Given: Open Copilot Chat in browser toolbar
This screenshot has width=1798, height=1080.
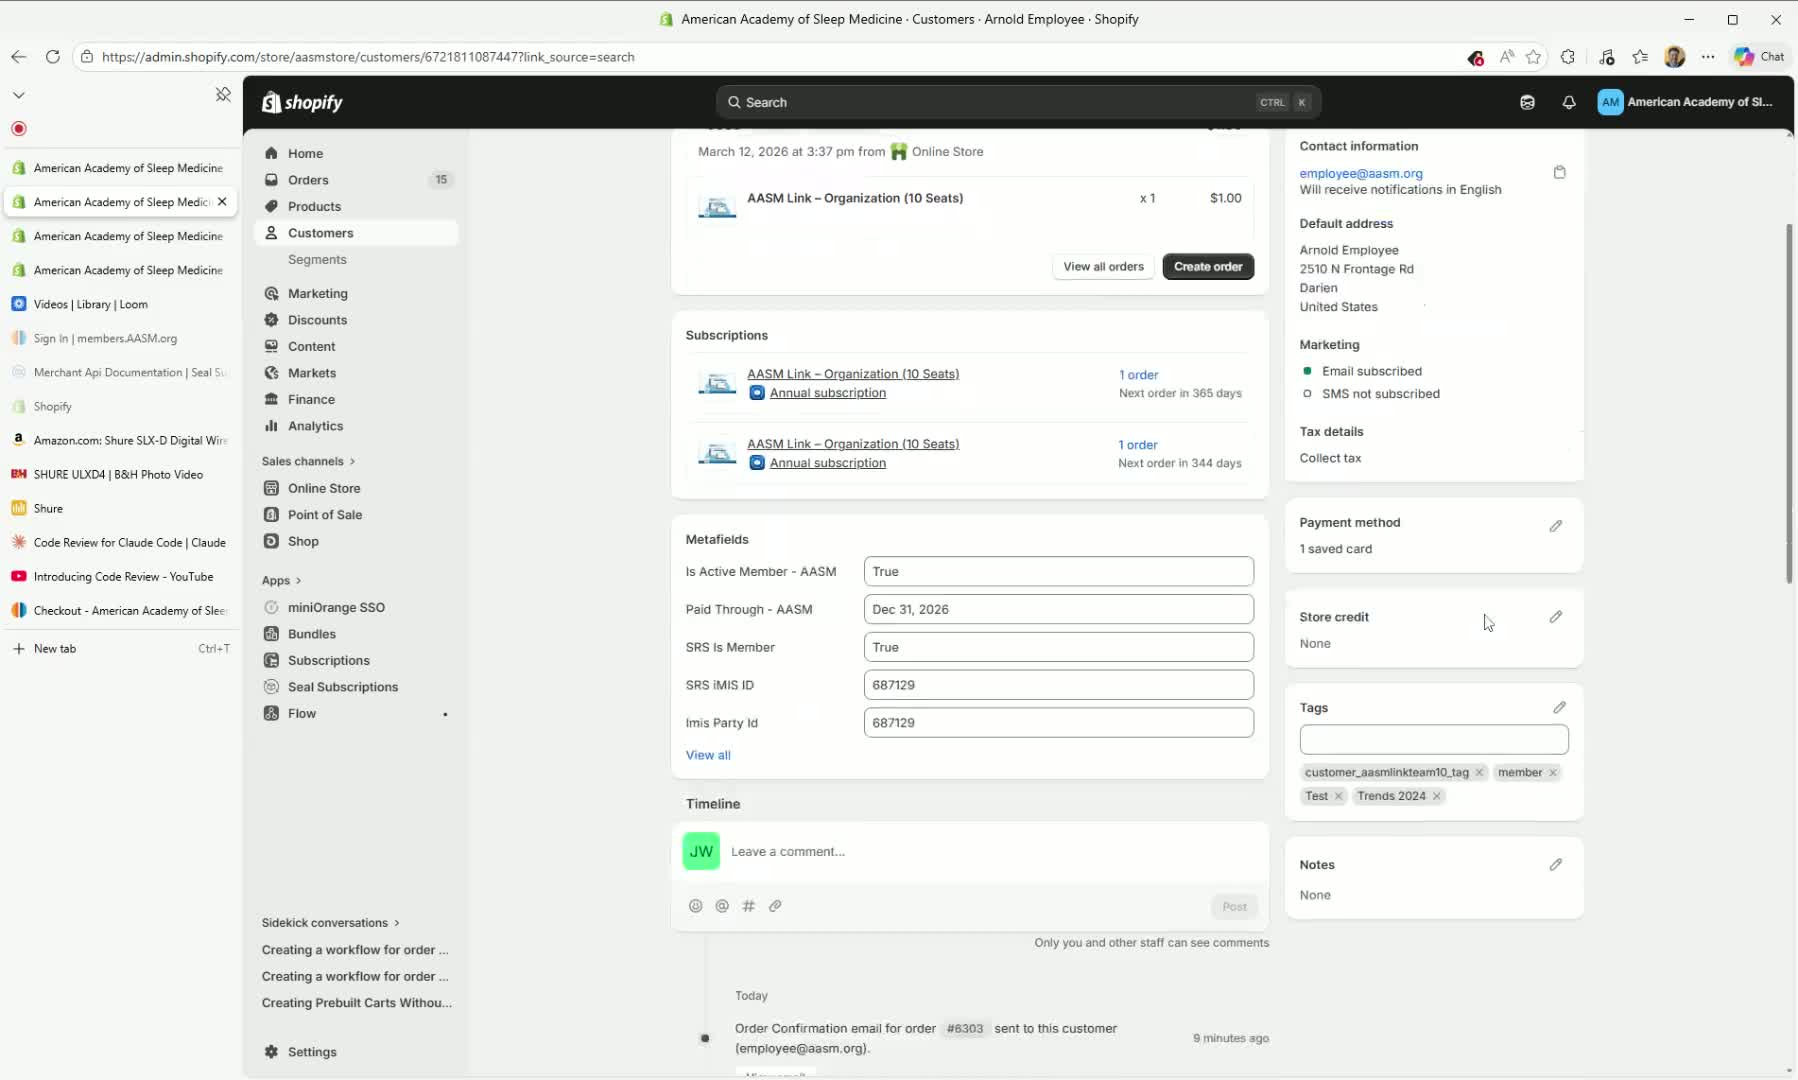Looking at the screenshot, I should pos(1759,57).
